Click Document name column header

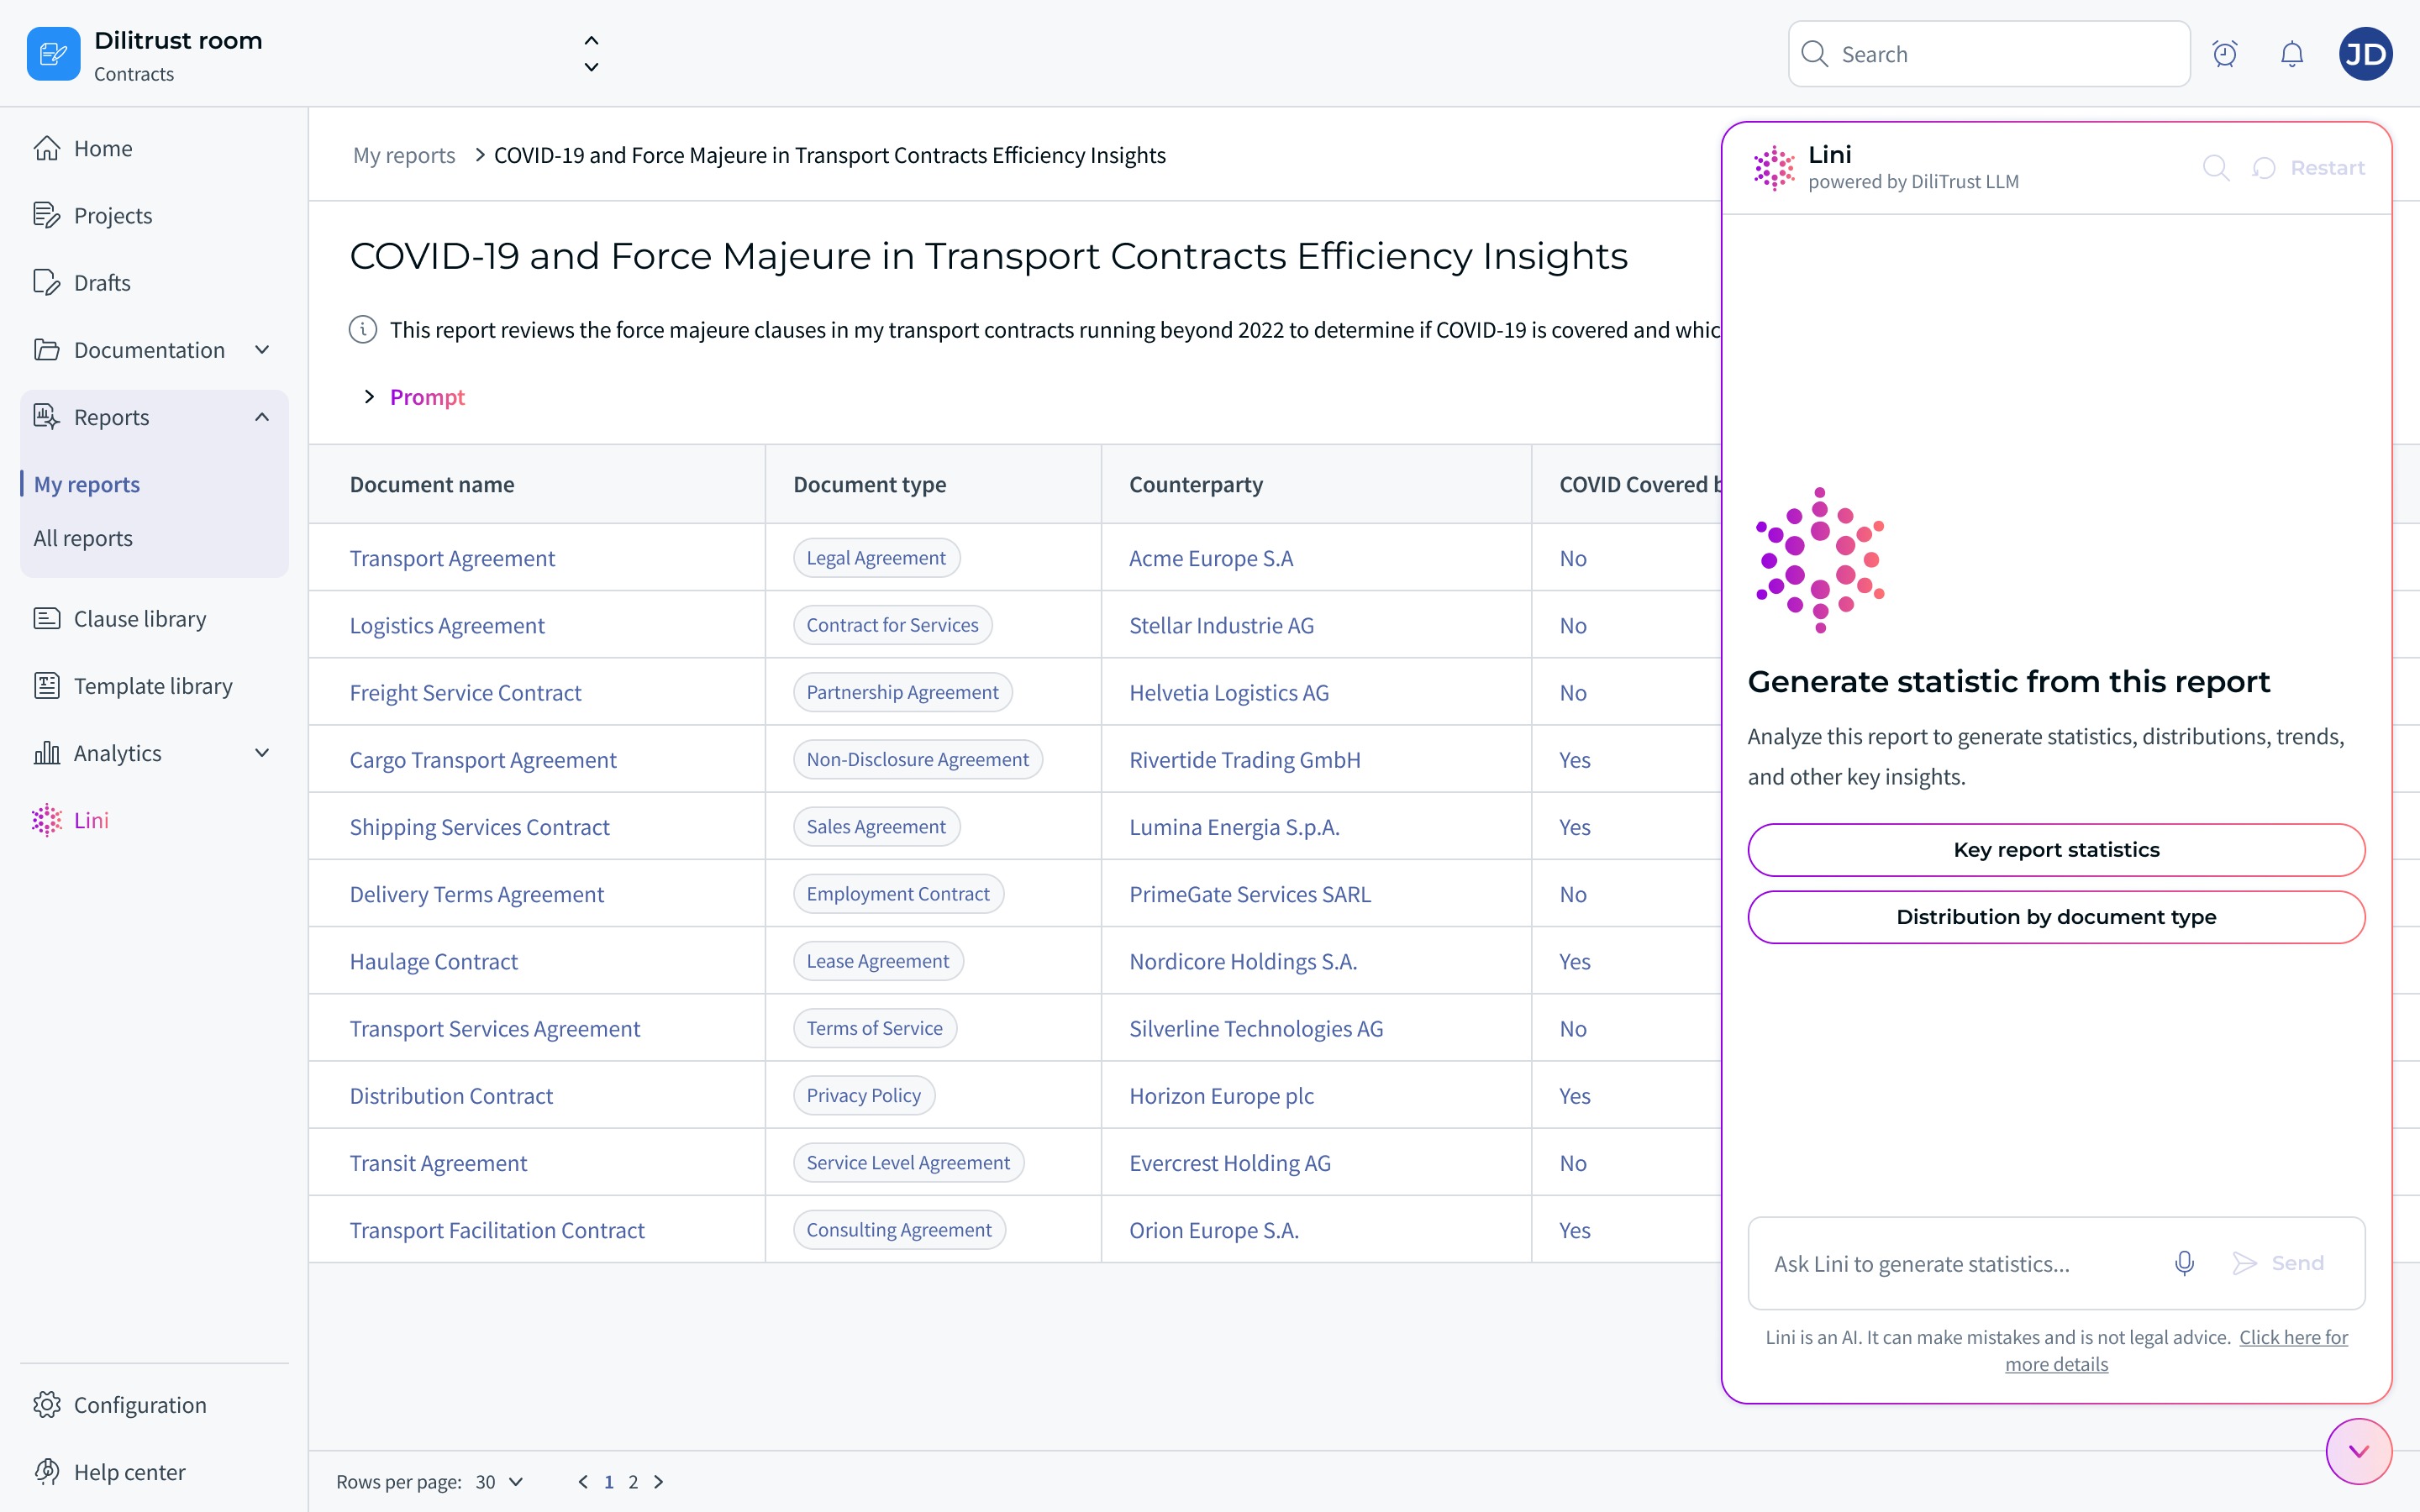click(432, 484)
